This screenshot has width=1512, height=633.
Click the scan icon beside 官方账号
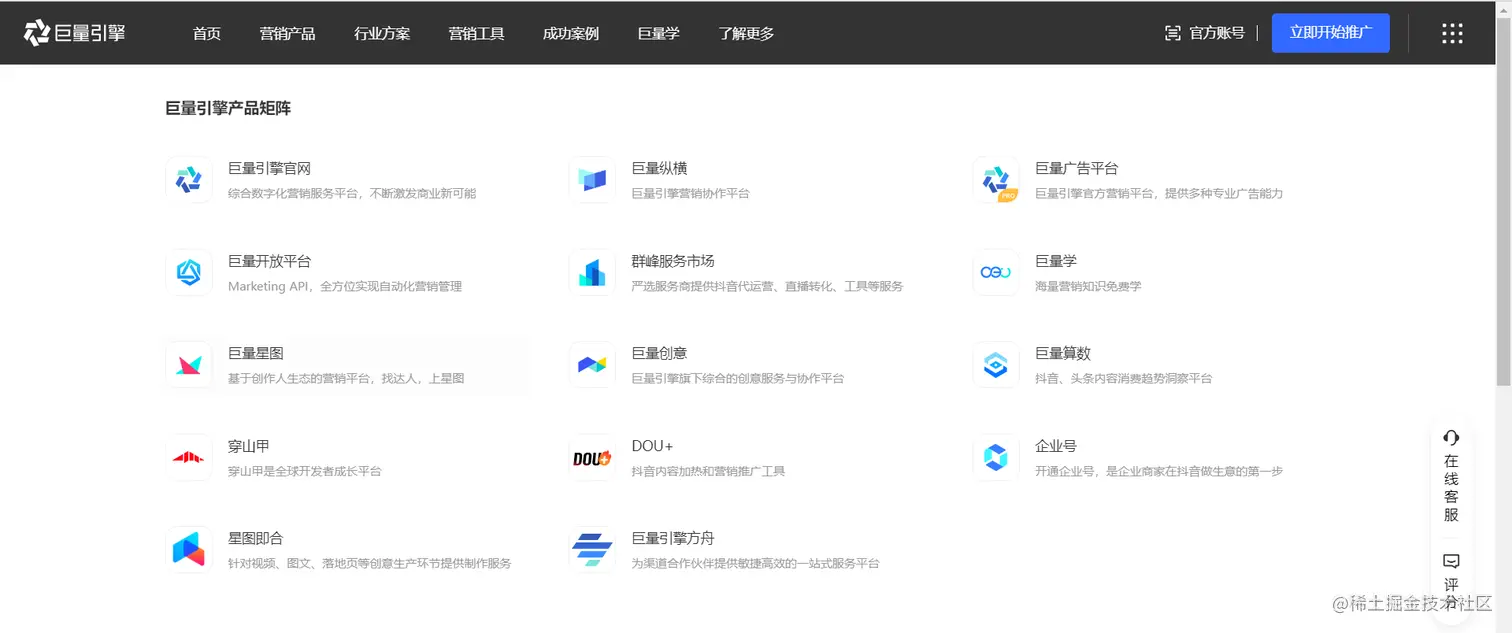pos(1173,33)
